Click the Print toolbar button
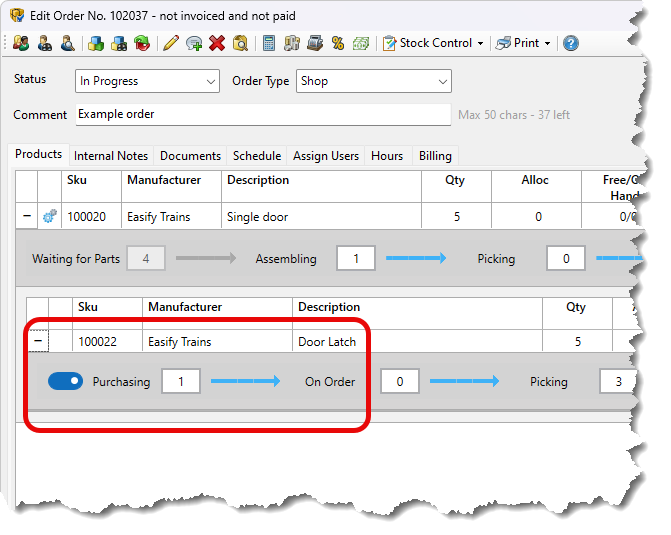Image resolution: width=671 pixels, height=535 pixels. point(519,43)
